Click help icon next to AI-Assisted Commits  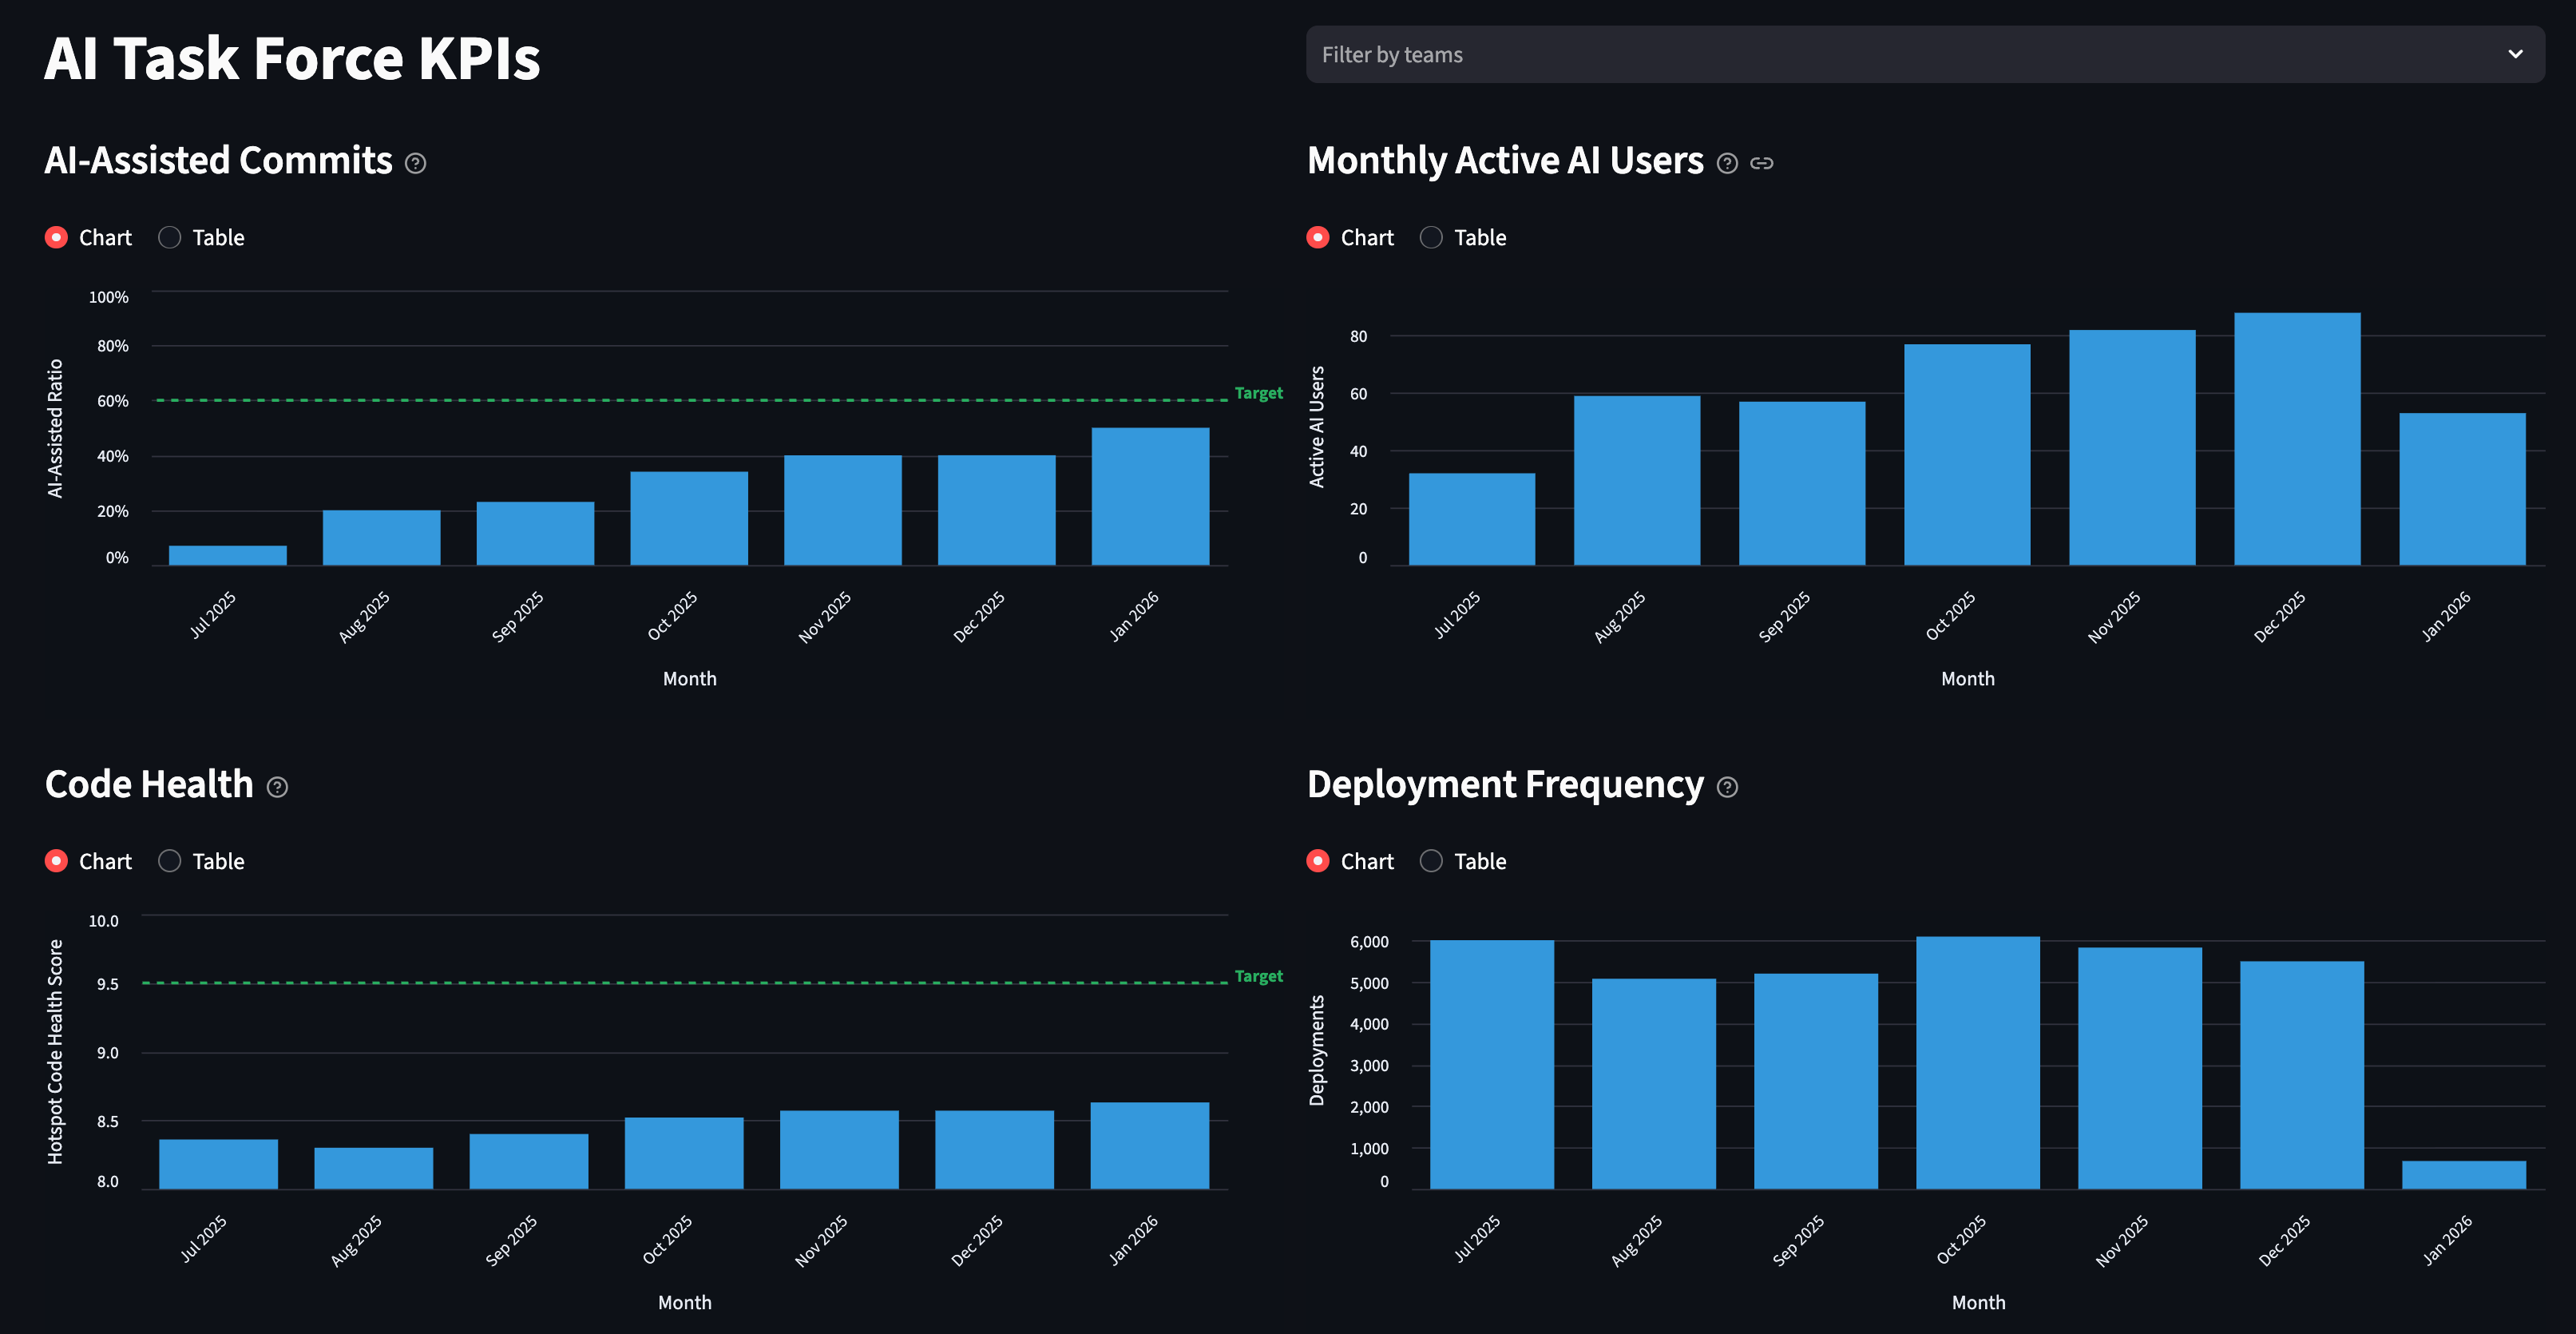pos(415,163)
